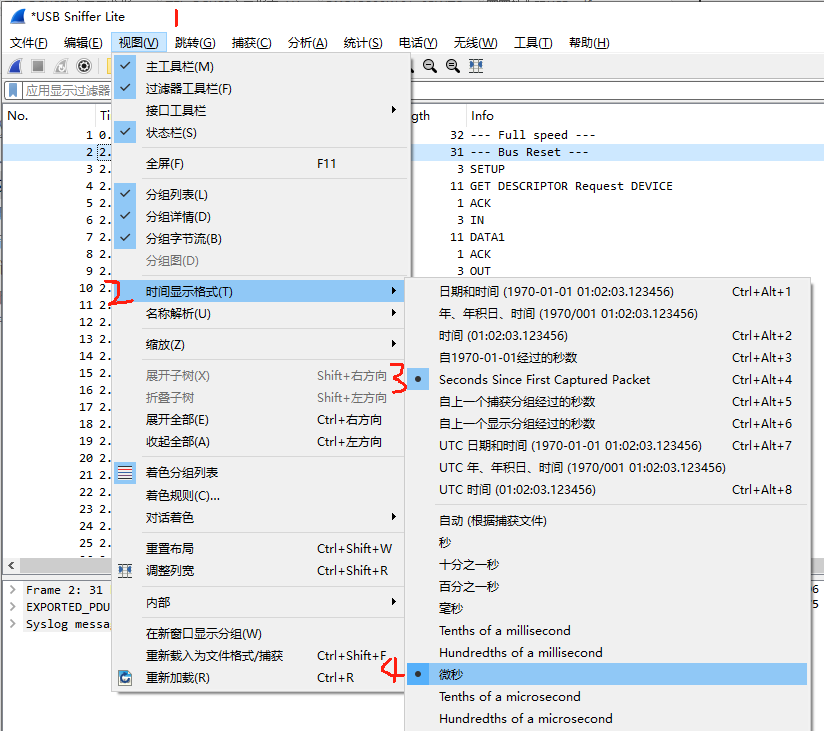Select Tenths of a millisecond precision
The image size is (824, 731).
click(607, 631)
